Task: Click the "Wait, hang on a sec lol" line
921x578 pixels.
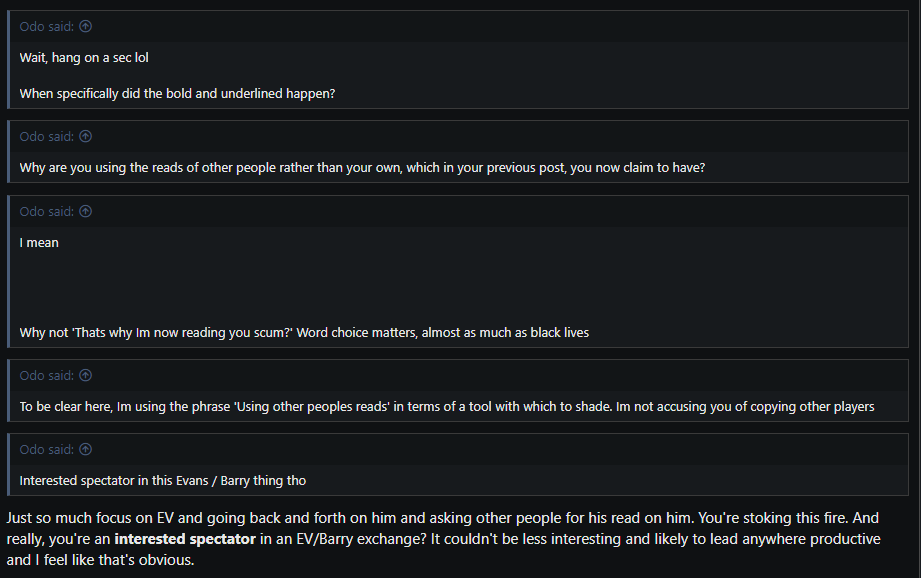Action: (x=84, y=58)
